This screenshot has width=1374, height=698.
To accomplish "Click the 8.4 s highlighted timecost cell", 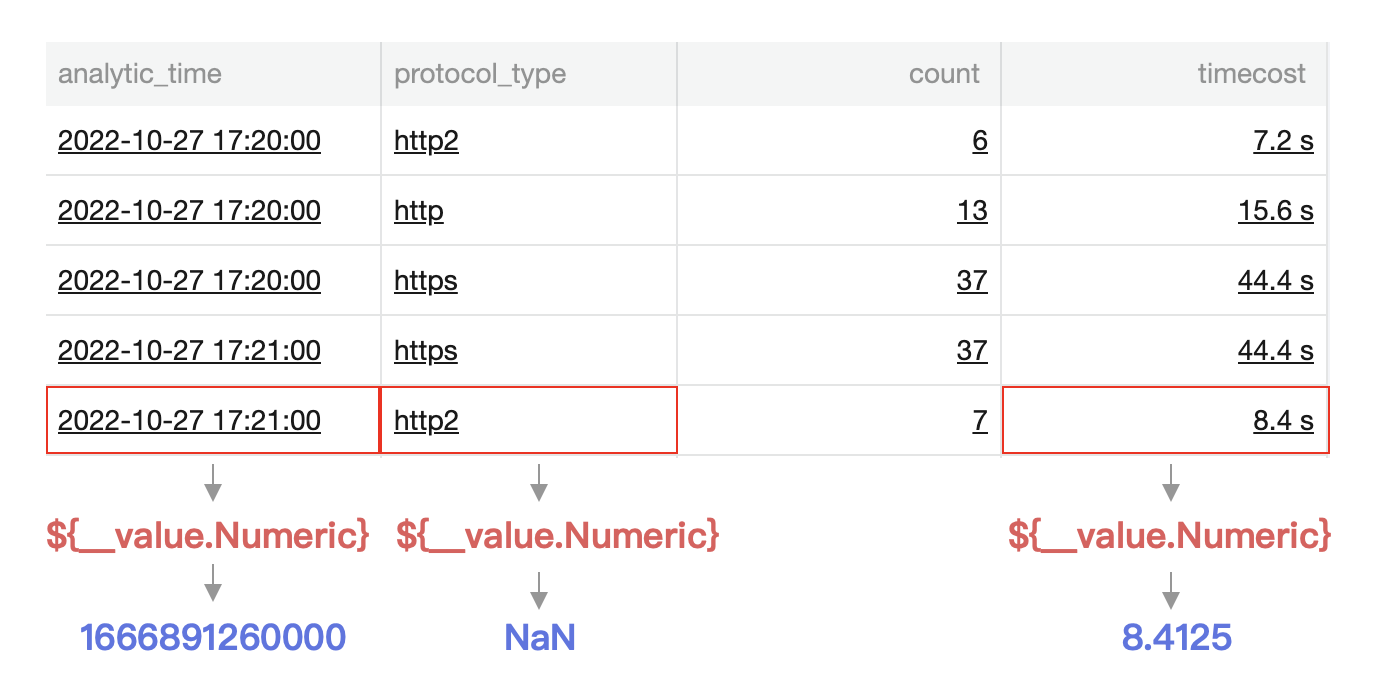I will 1283,421.
